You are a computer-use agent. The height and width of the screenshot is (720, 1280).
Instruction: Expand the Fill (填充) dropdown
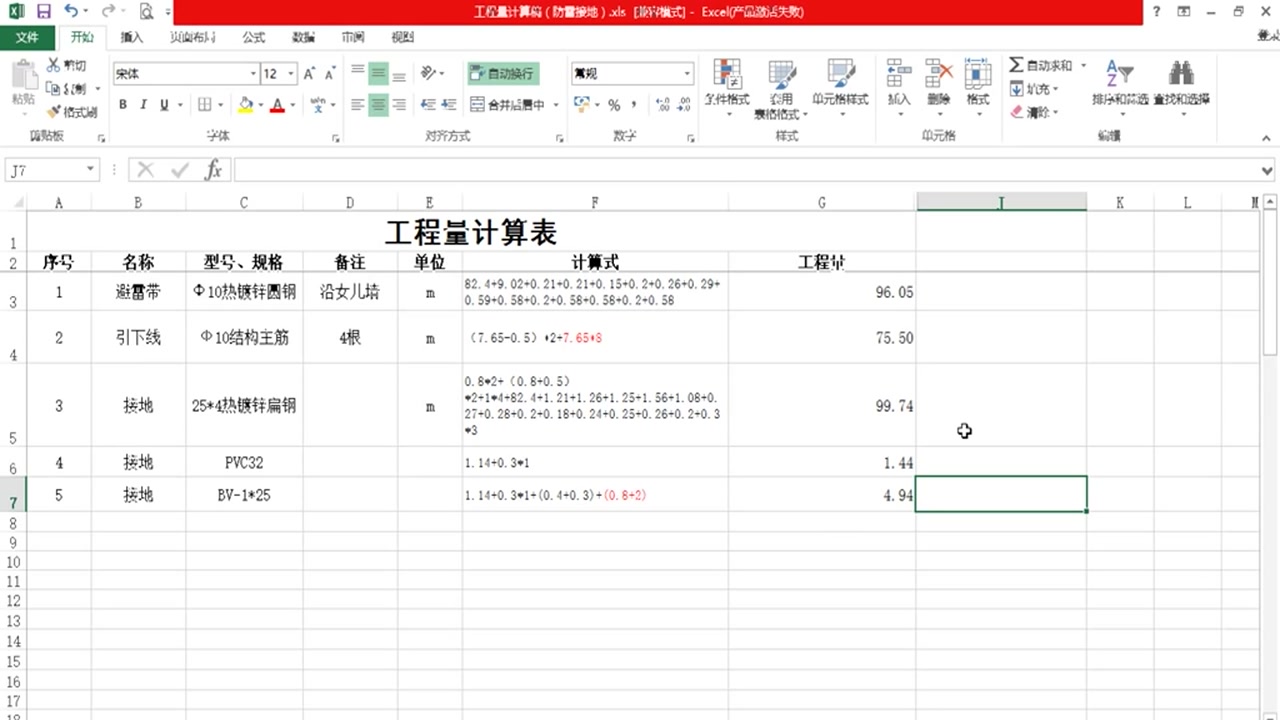[1055, 89]
